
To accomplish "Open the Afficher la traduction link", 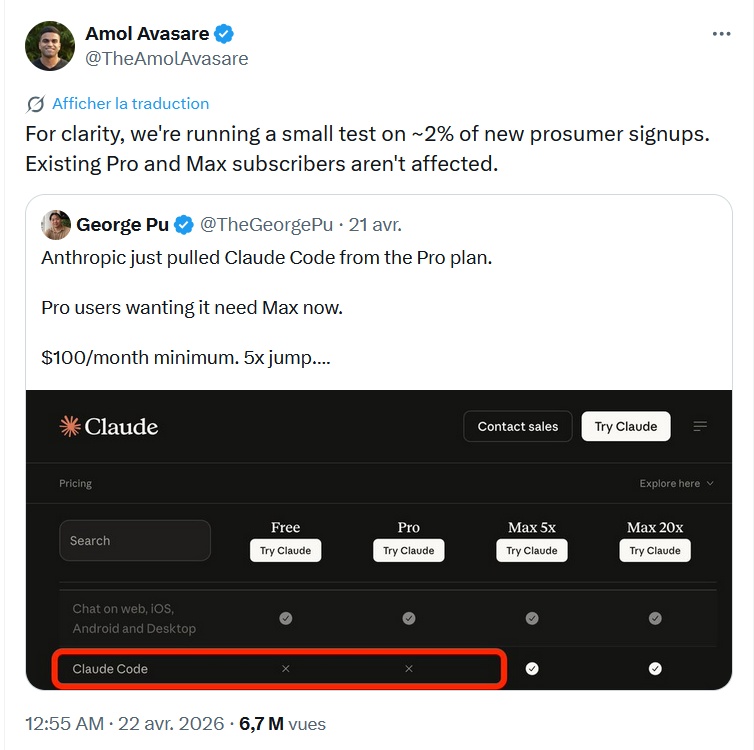I will (x=130, y=104).
